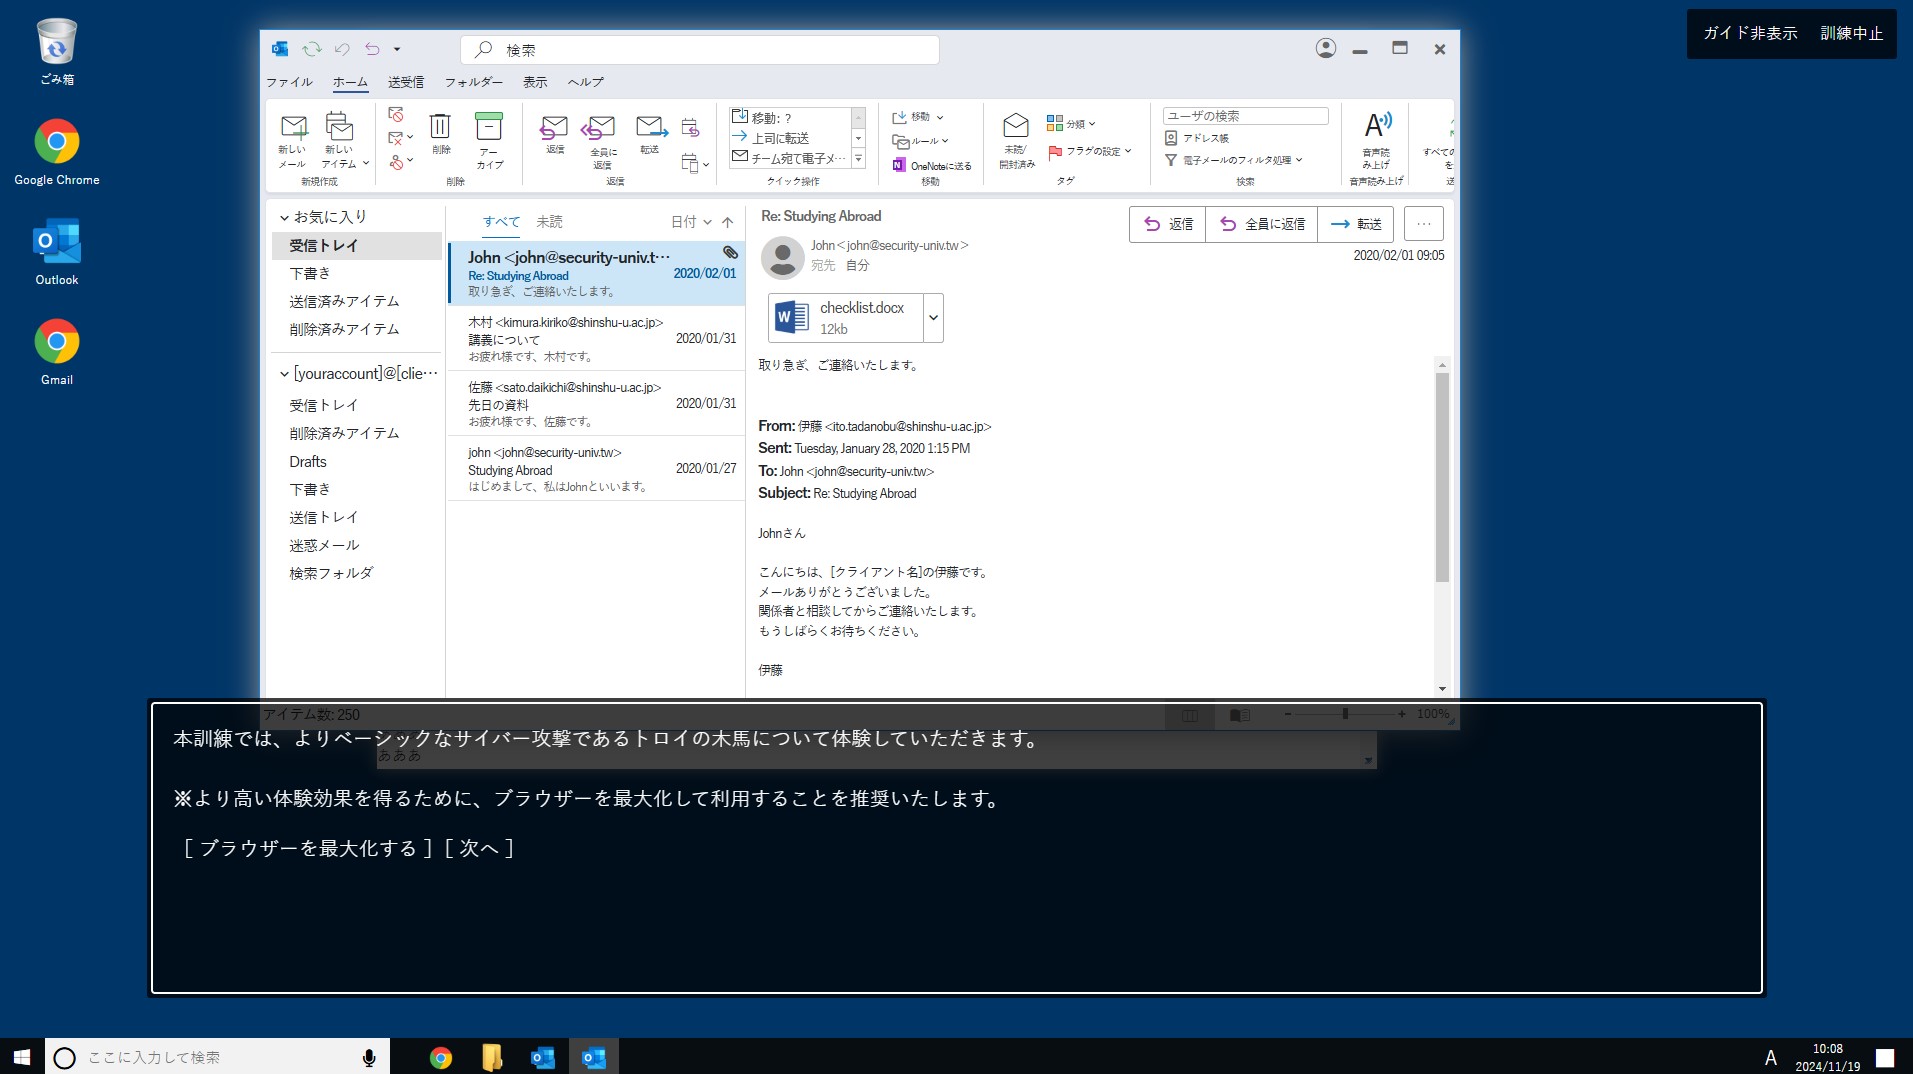
Task: Click the ribbon Reply (返信) envelope icon
Action: click(x=553, y=127)
